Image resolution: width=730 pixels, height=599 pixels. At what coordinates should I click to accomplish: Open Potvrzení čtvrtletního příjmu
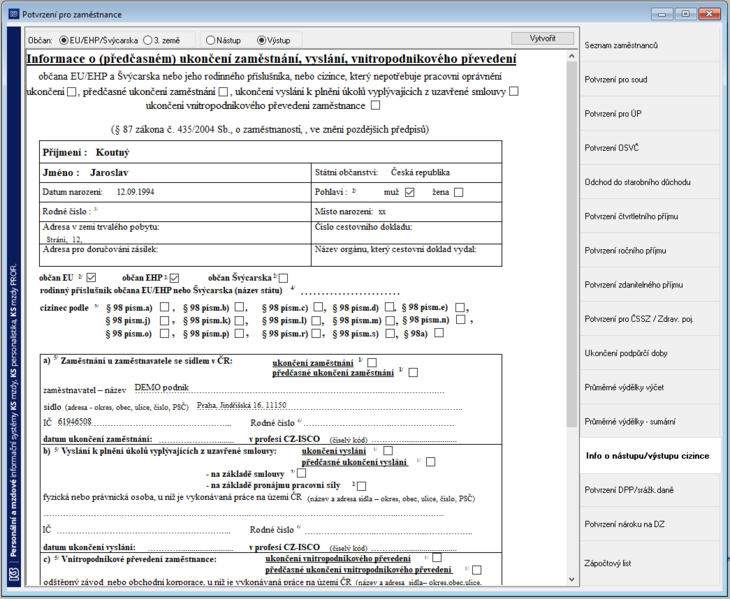650,216
